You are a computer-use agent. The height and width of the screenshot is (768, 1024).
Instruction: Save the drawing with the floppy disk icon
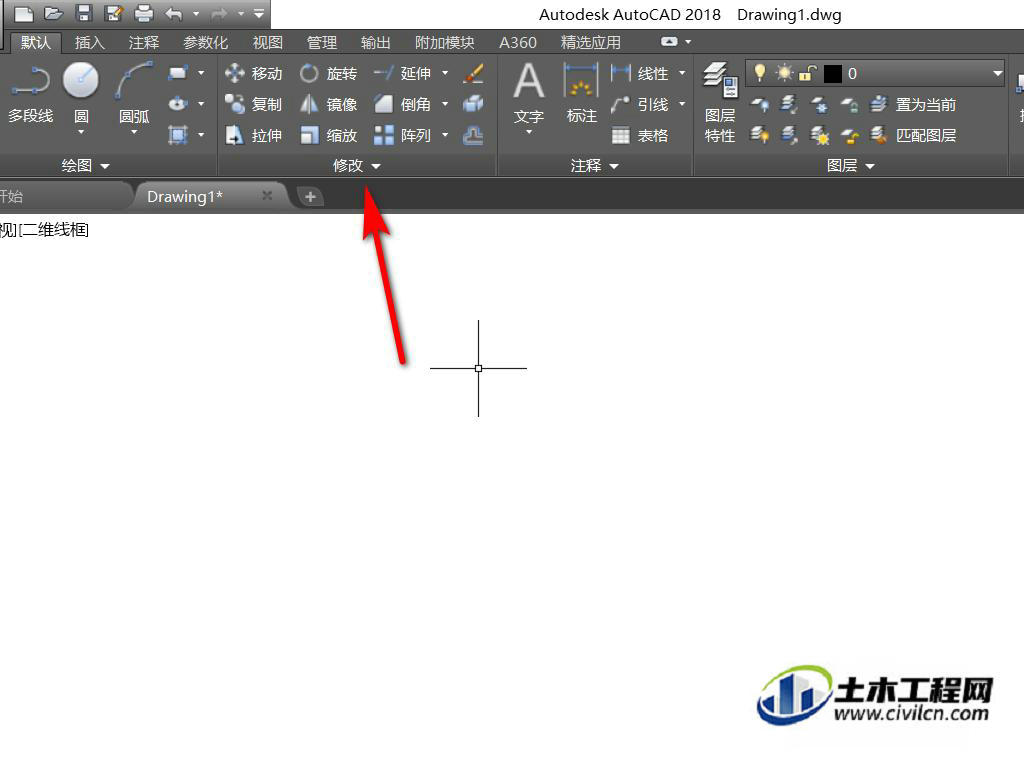point(84,14)
